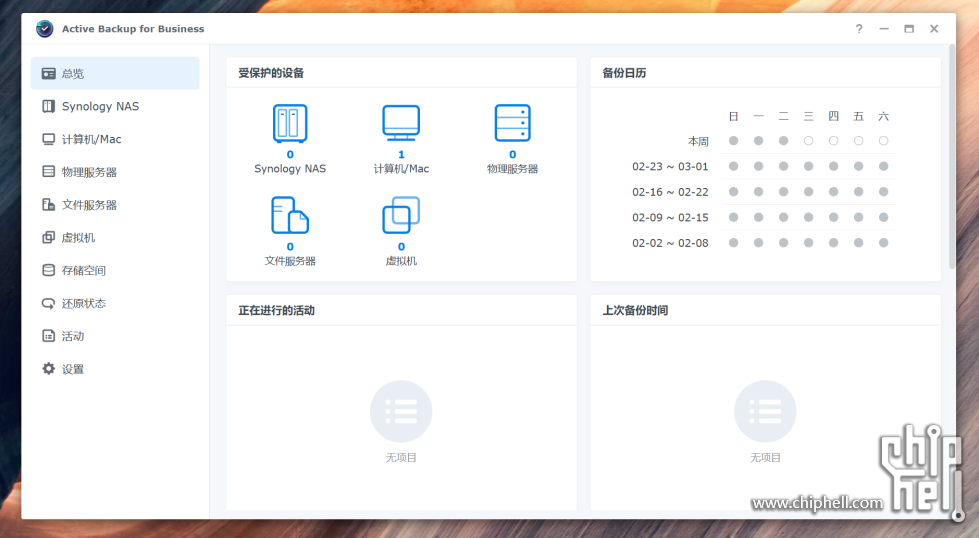The image size is (979, 538).
Task: Click the 备份日历 panel title
Action: point(624,73)
